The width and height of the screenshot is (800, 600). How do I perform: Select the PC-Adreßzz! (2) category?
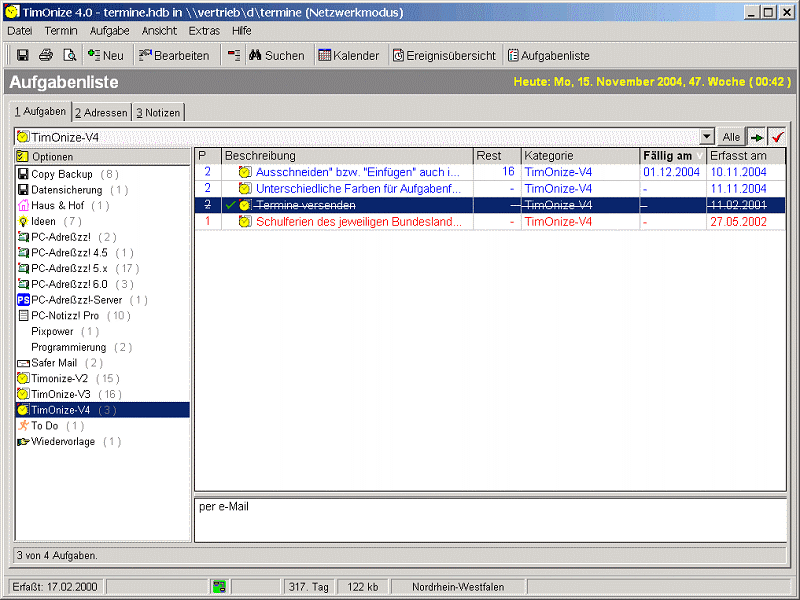point(102,237)
